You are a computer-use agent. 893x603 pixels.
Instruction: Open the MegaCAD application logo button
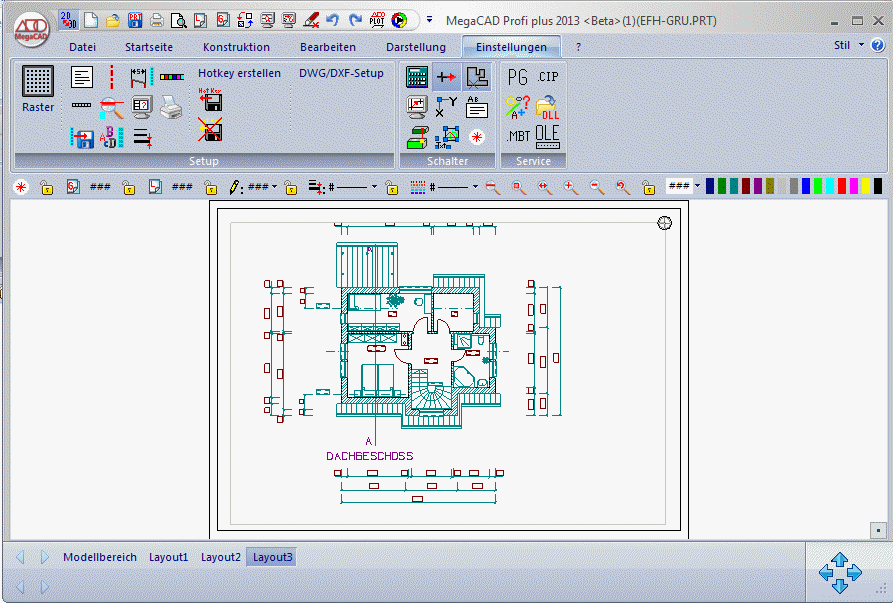point(31,28)
